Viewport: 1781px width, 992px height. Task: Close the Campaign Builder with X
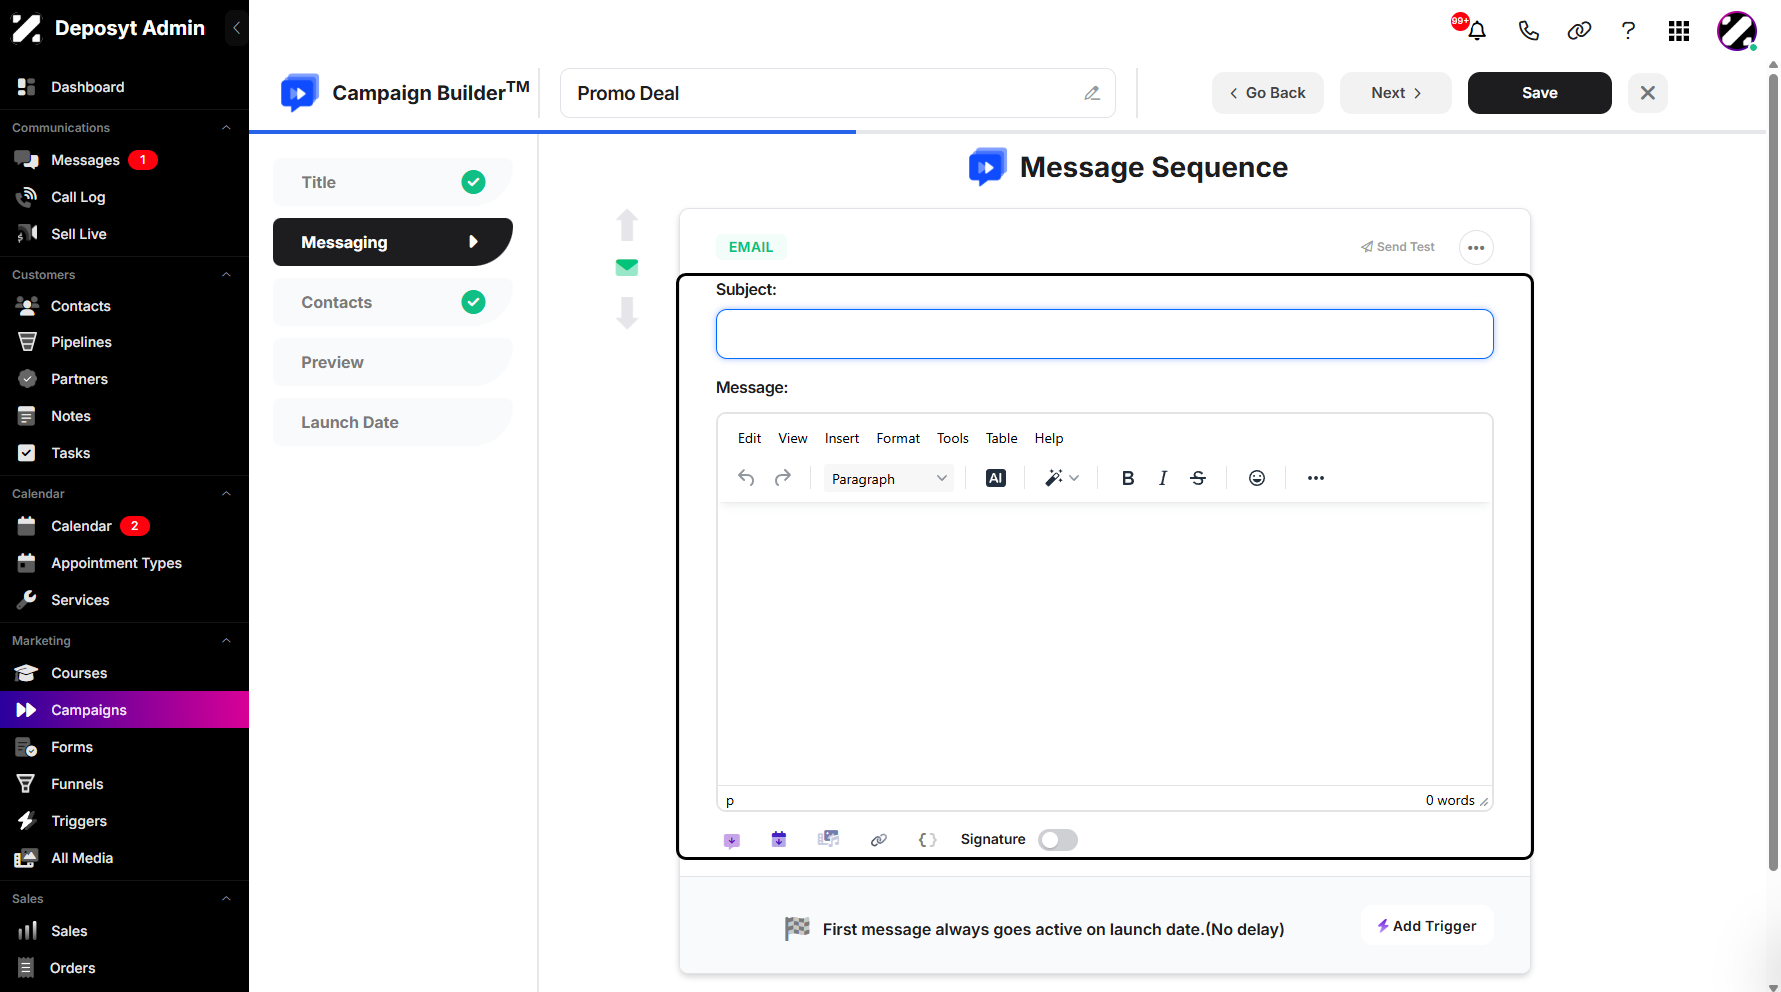pyautogui.click(x=1648, y=93)
